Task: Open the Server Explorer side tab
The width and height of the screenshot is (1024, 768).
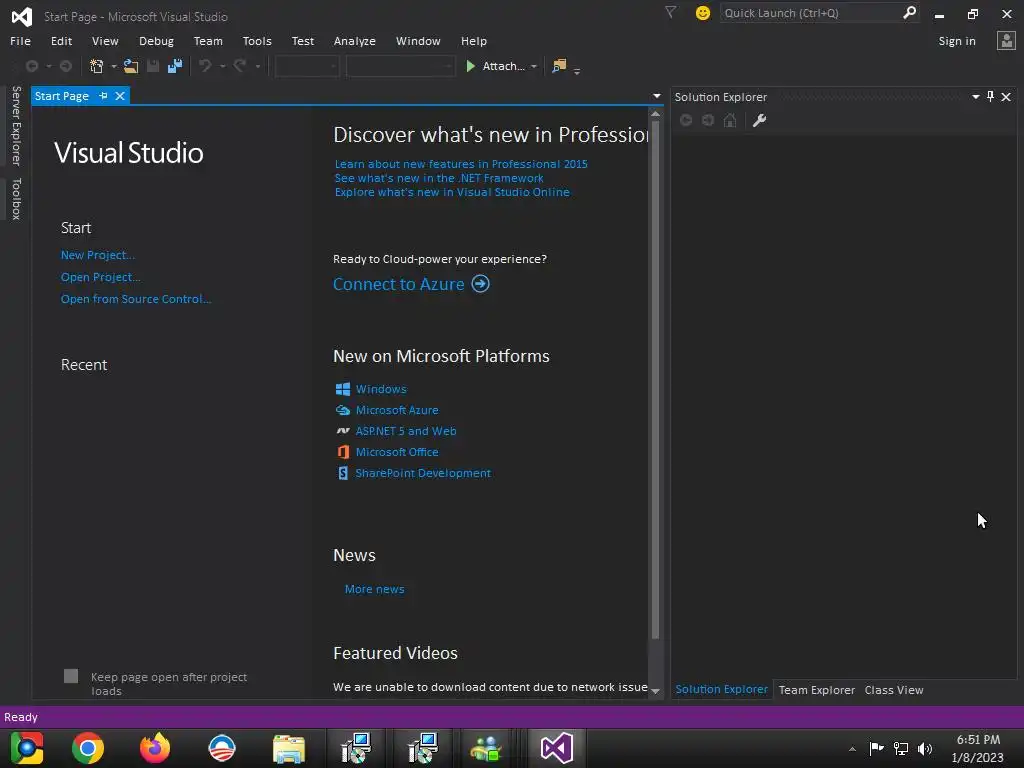Action: click(16, 125)
